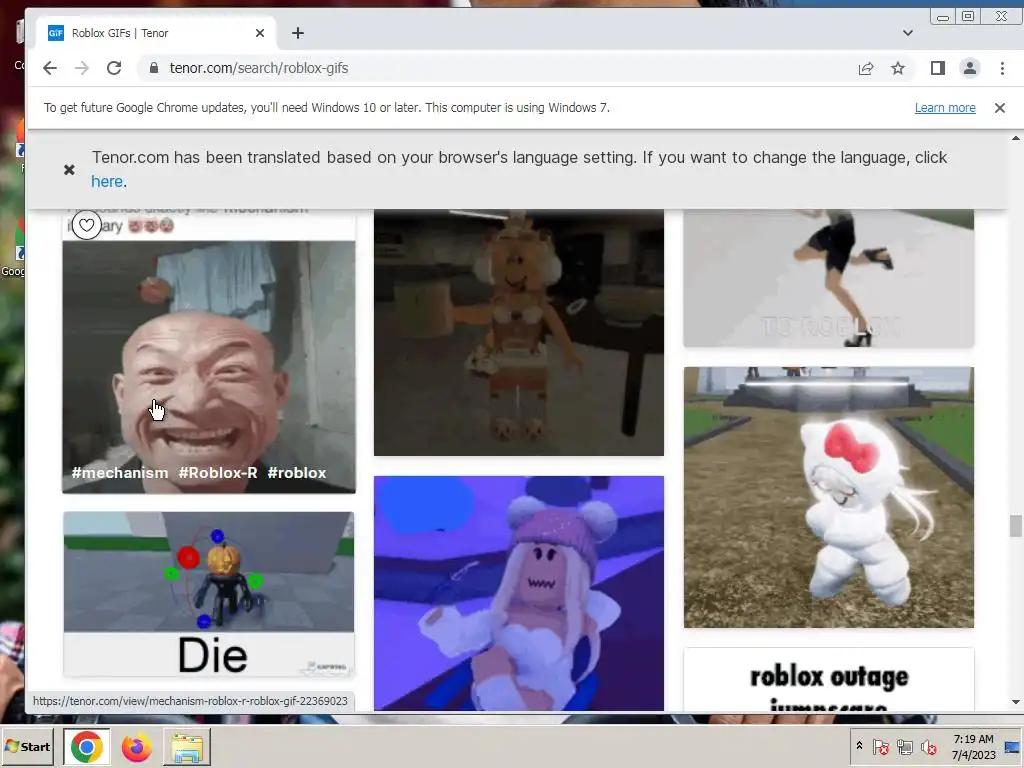This screenshot has width=1024, height=768.
Task: Click the scrollbar down arrow
Action: (x=1016, y=702)
